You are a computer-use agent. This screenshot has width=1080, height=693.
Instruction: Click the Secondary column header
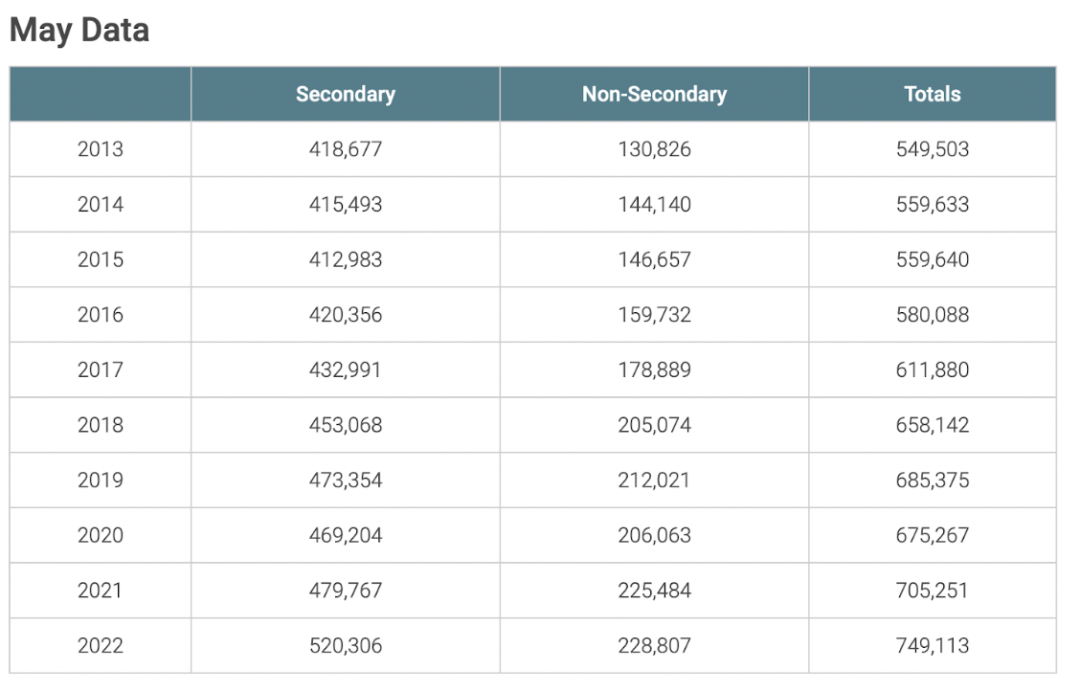[345, 94]
